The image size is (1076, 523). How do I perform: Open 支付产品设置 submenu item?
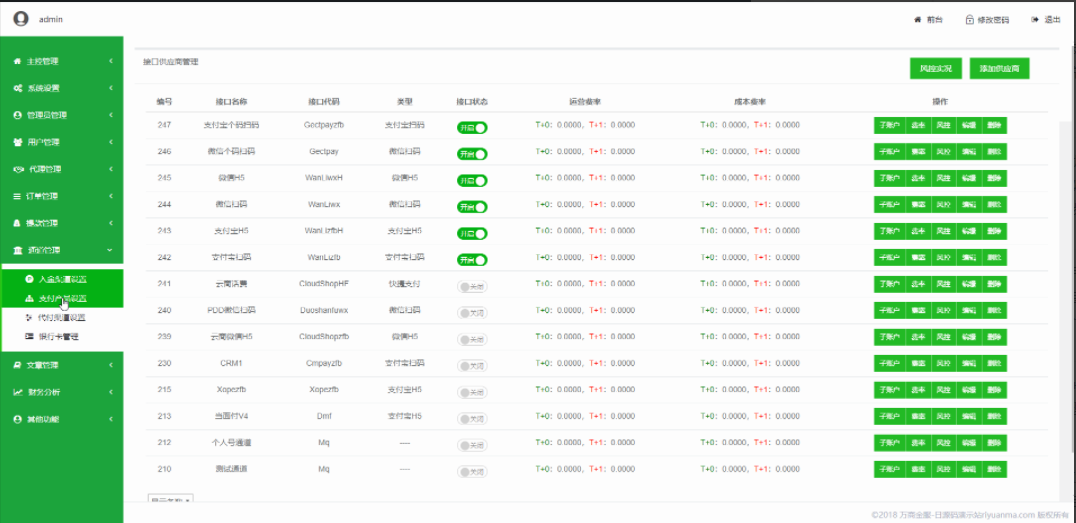(62, 299)
